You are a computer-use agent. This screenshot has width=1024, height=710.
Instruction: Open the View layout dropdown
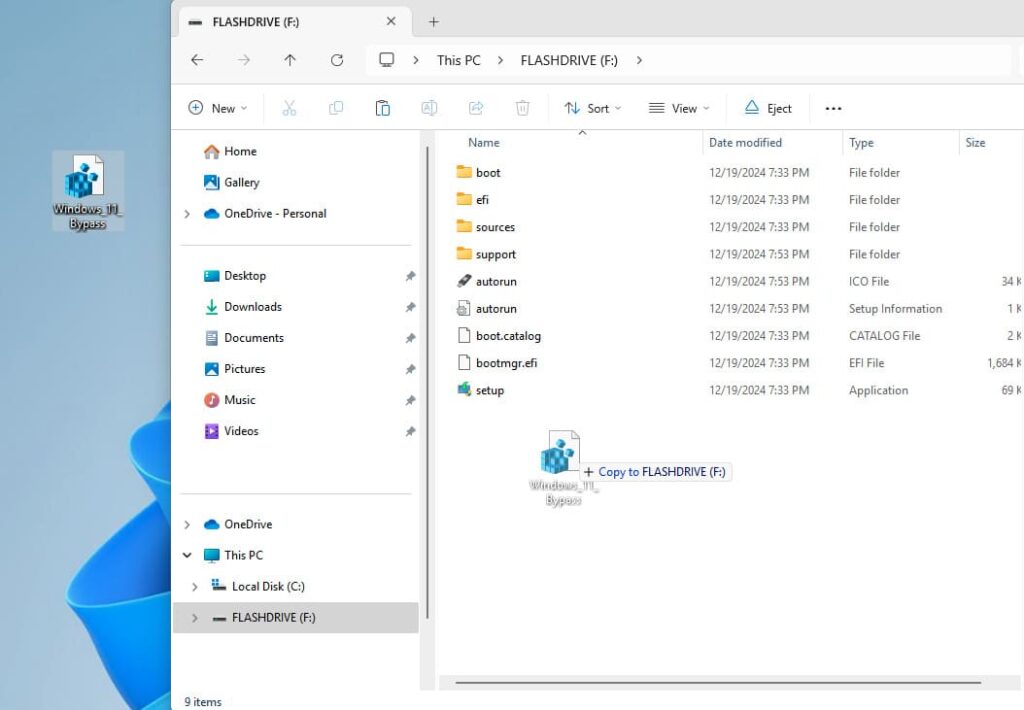(678, 108)
